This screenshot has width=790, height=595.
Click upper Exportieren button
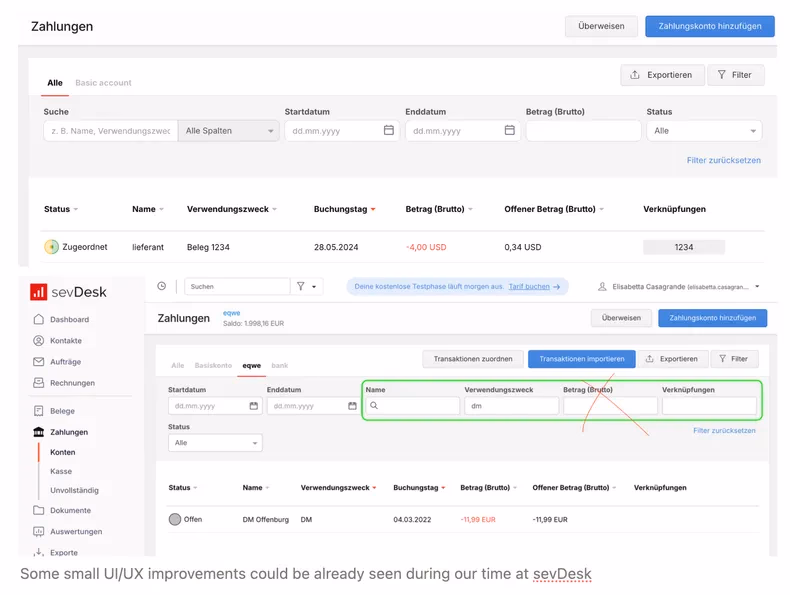point(662,75)
